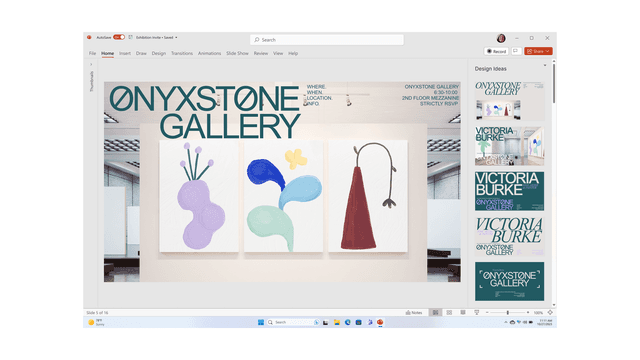
Task: Start Slide Show from status bar icon
Action: [x=476, y=313]
